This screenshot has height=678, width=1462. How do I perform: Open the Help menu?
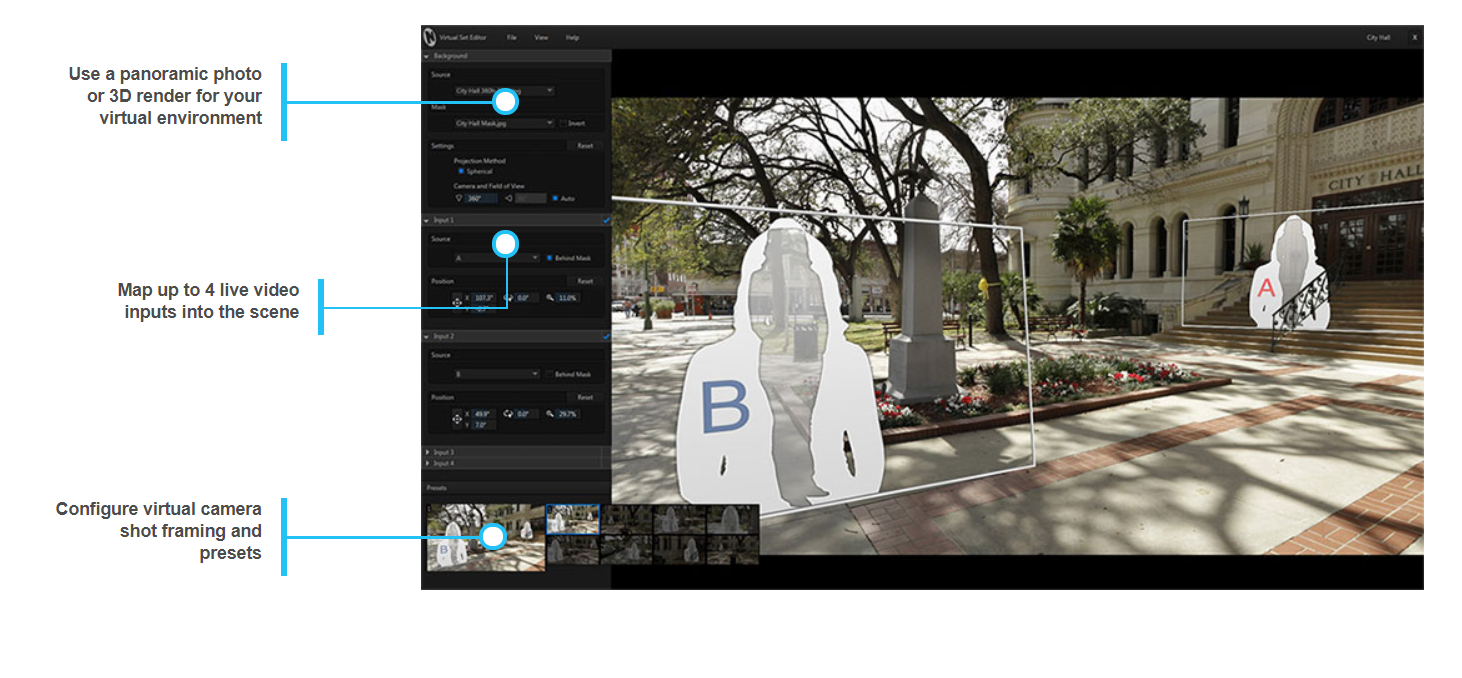pyautogui.click(x=572, y=37)
